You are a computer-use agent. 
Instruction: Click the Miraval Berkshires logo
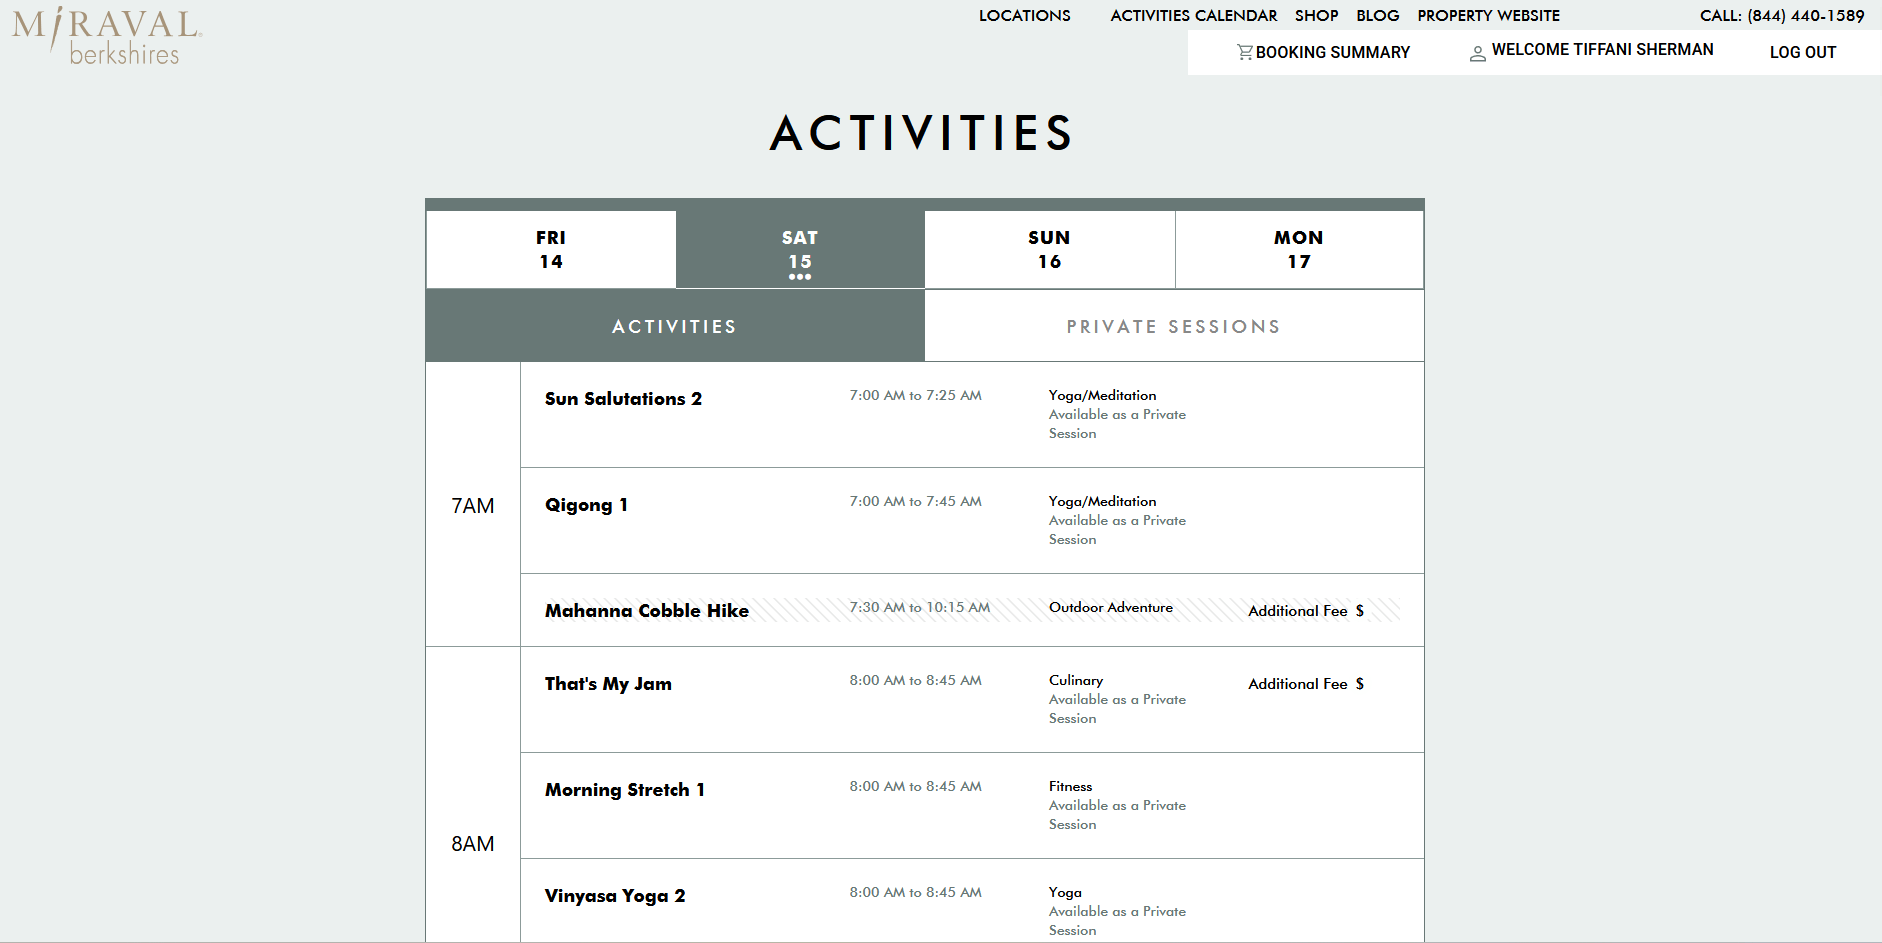point(107,36)
